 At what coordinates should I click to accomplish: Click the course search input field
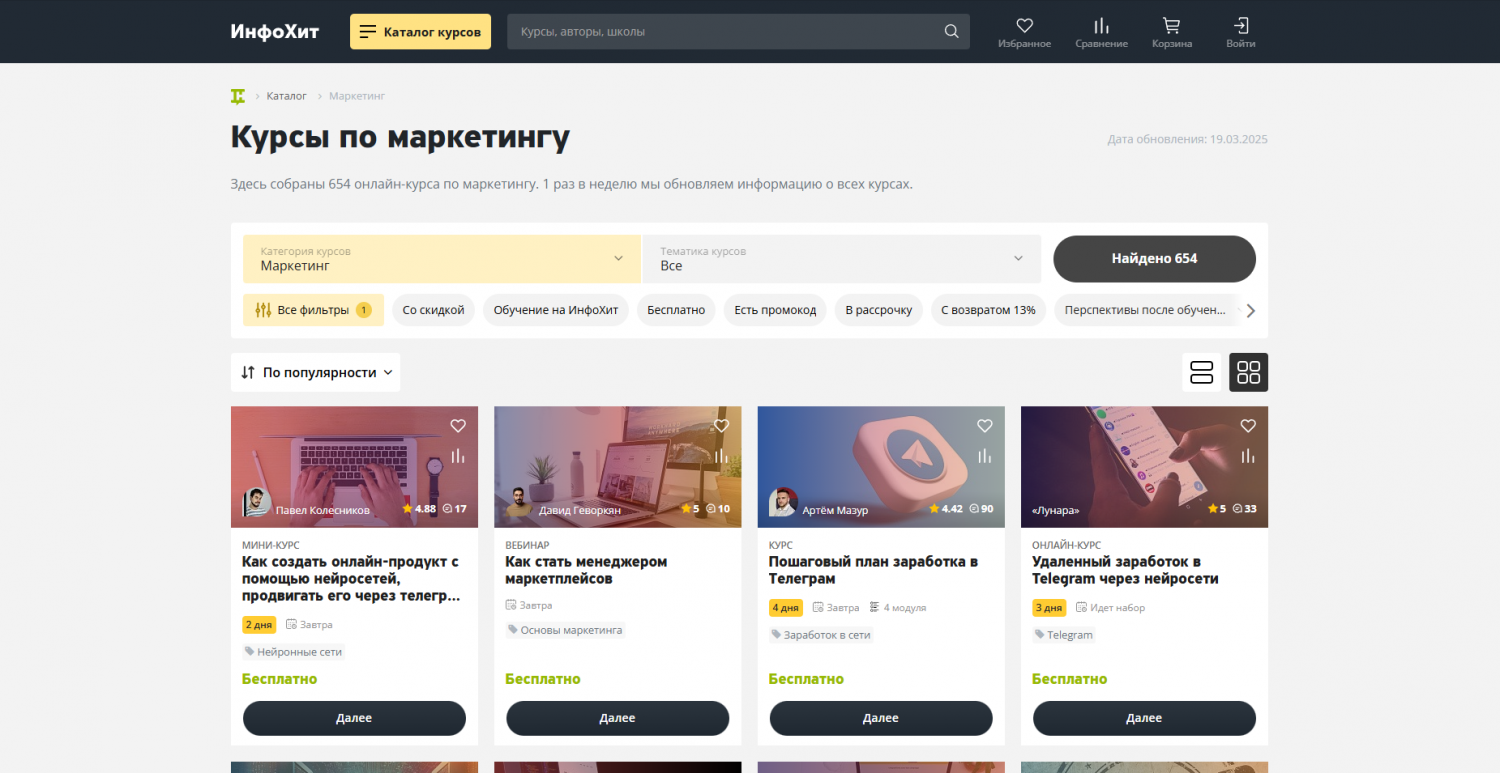click(x=725, y=31)
